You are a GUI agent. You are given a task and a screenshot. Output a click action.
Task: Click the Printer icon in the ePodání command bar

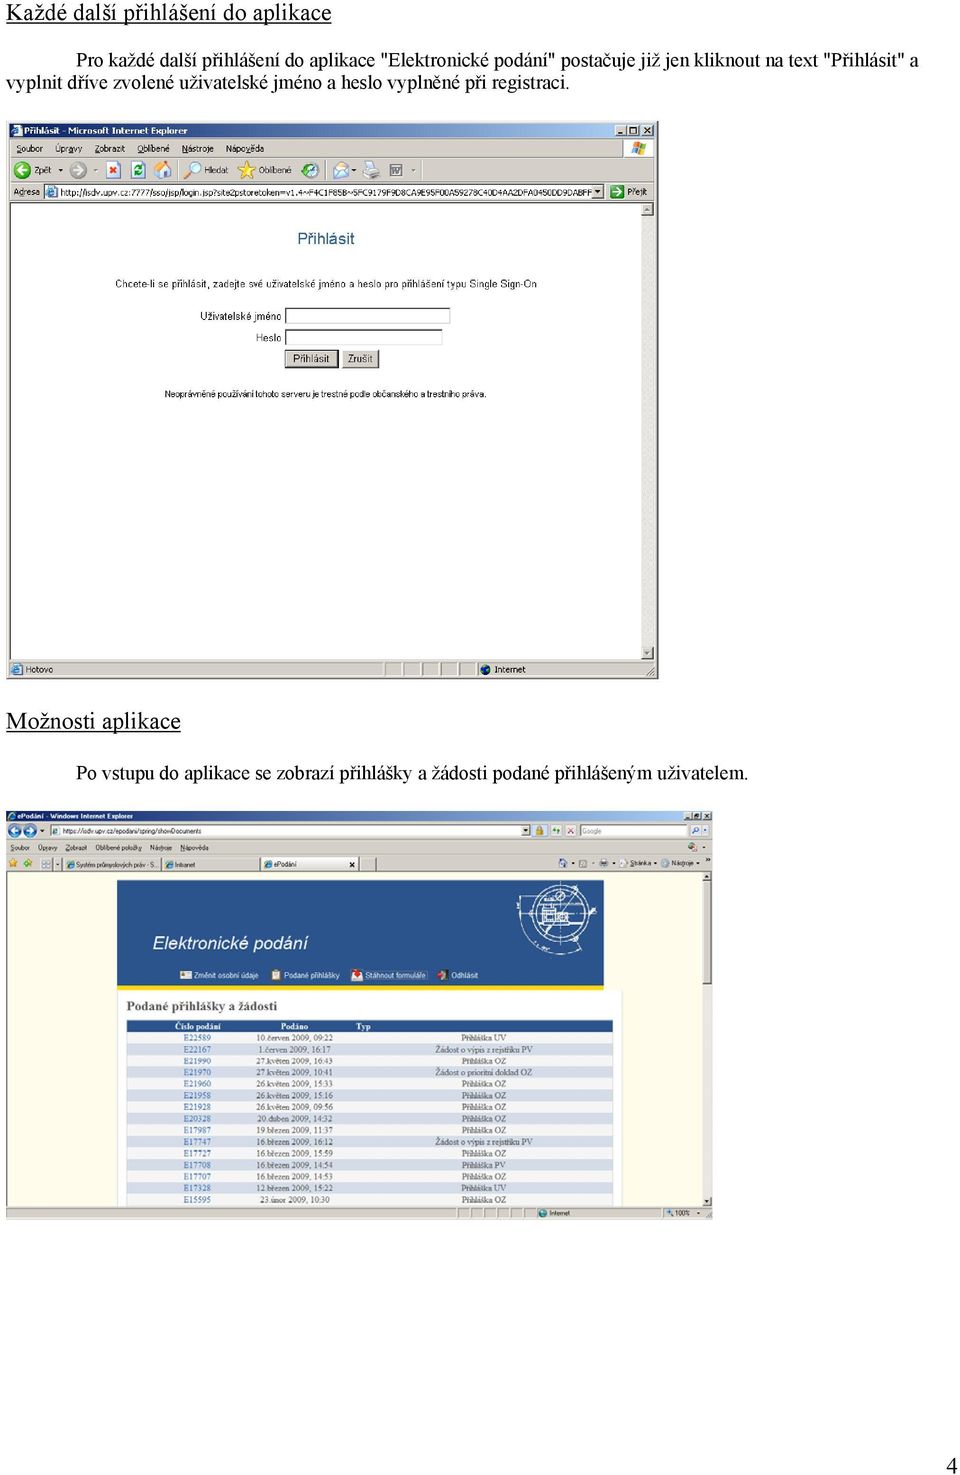coord(603,863)
